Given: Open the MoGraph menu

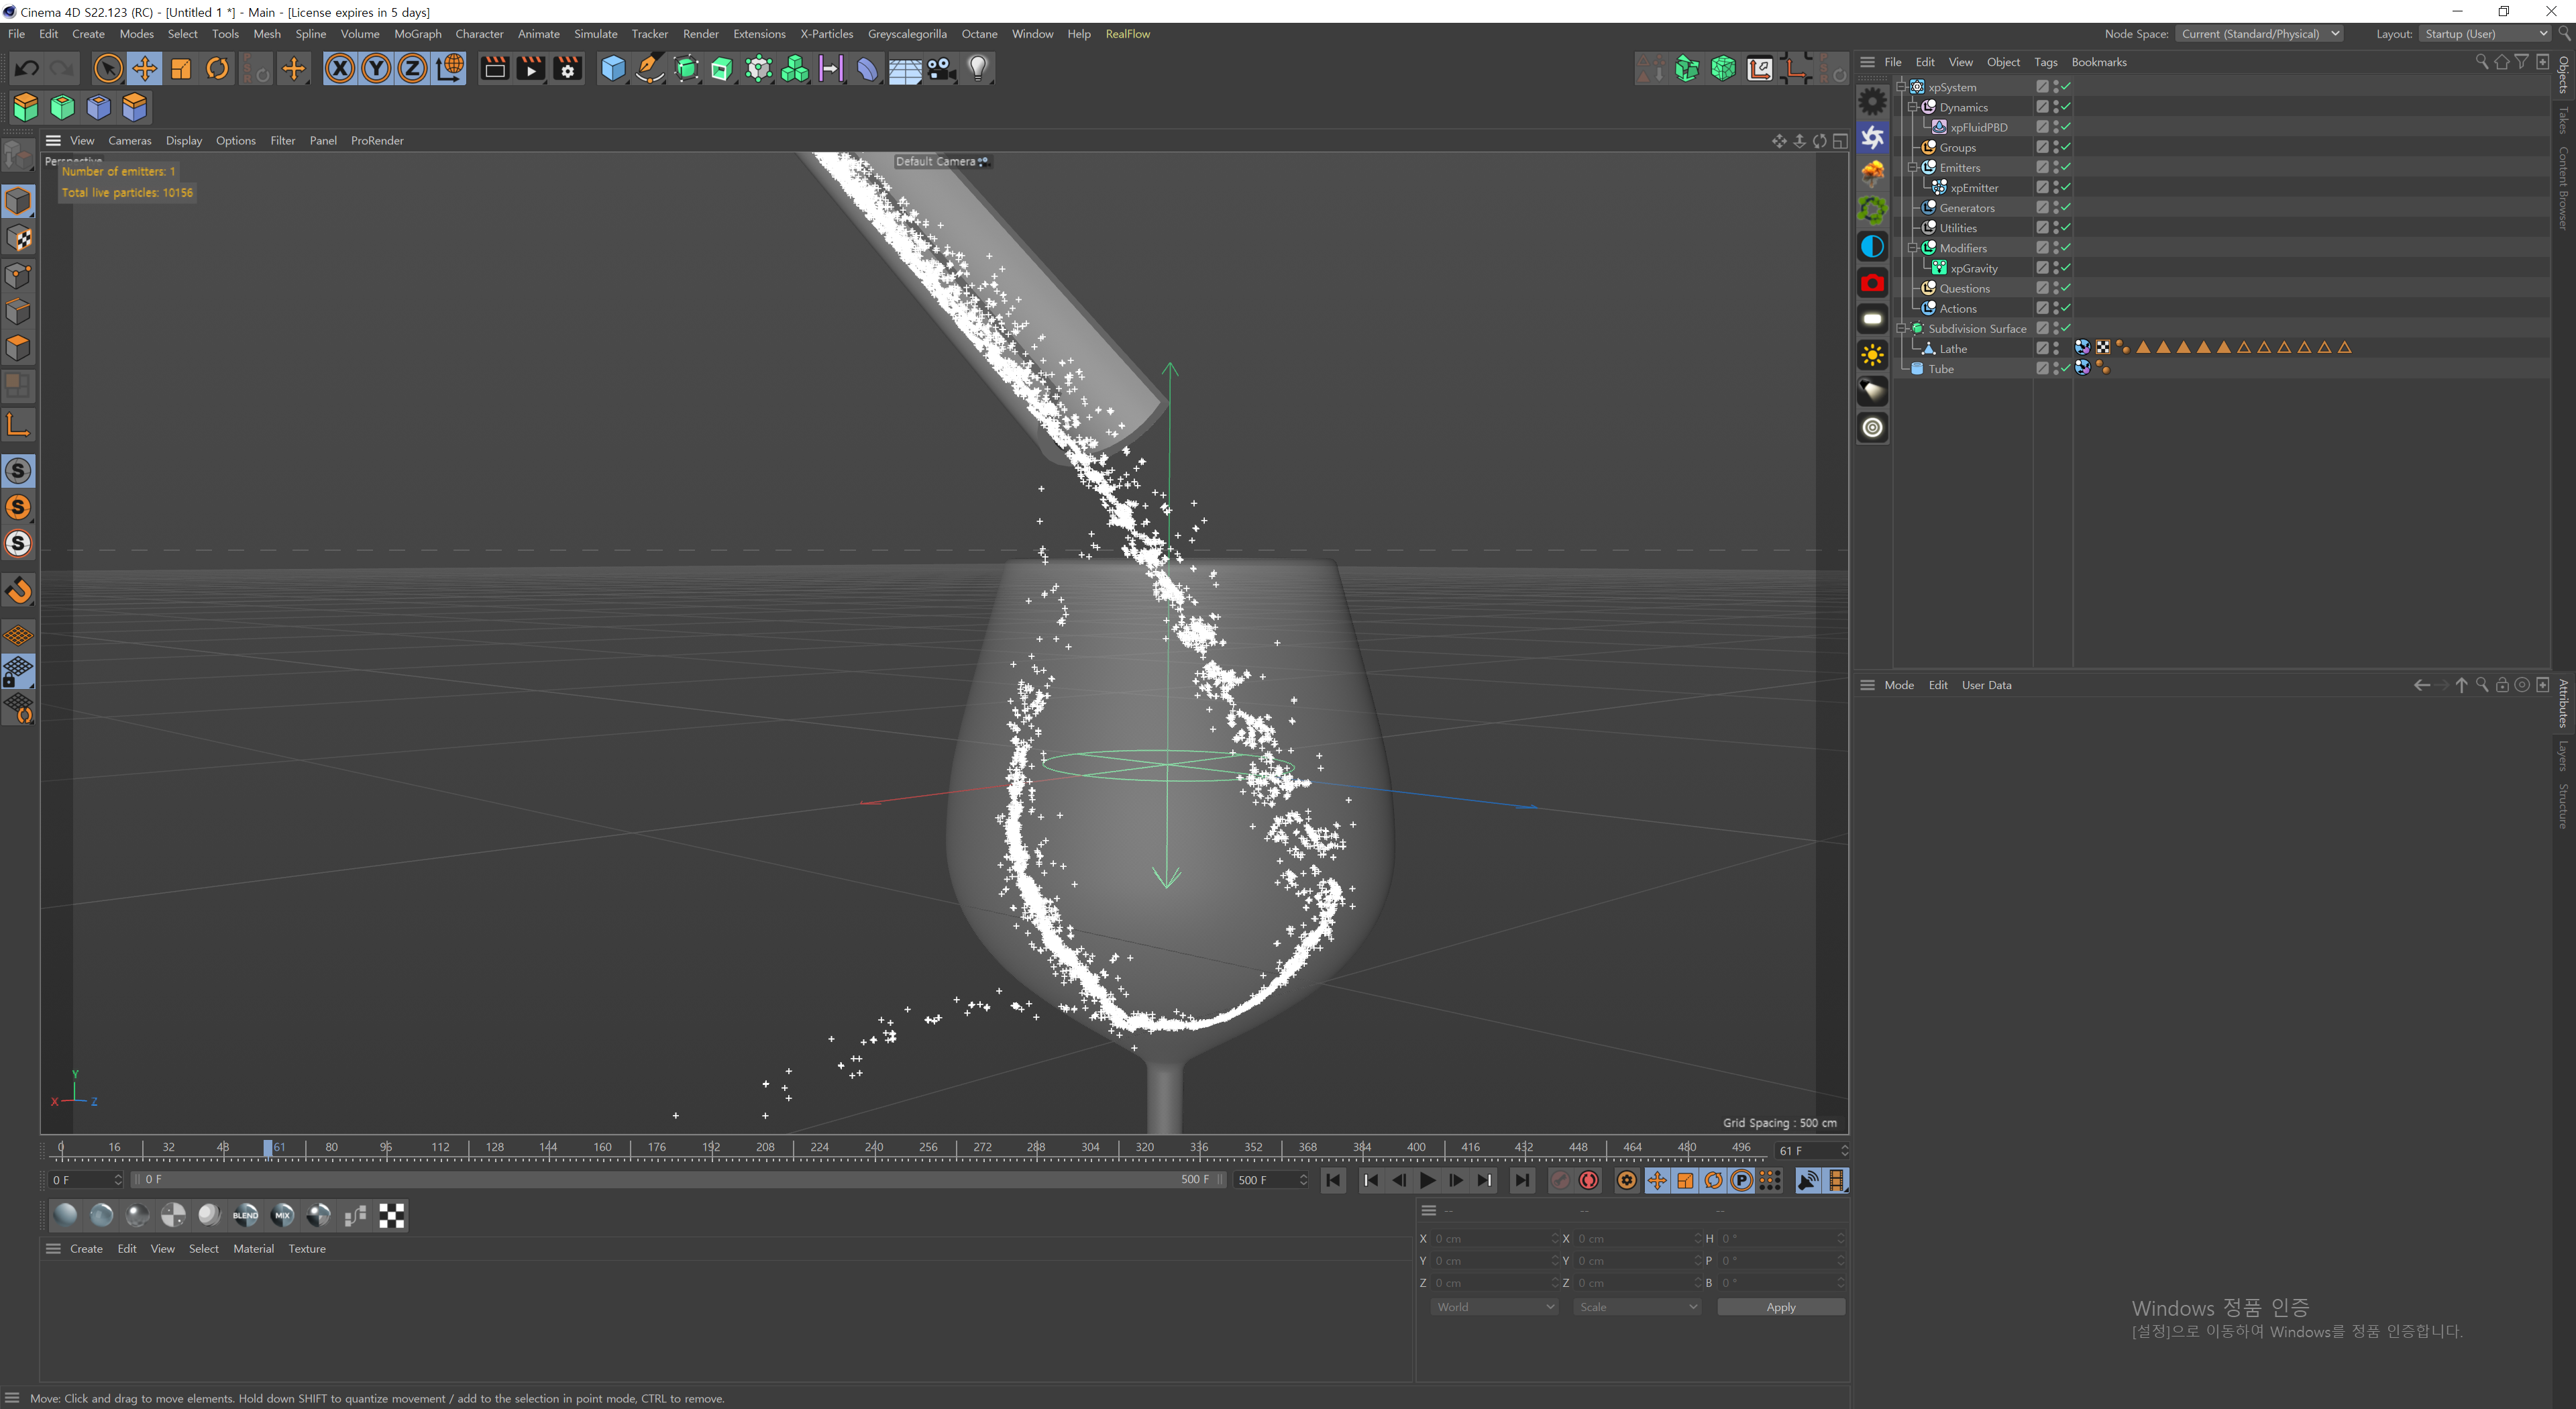Looking at the screenshot, I should (x=417, y=34).
